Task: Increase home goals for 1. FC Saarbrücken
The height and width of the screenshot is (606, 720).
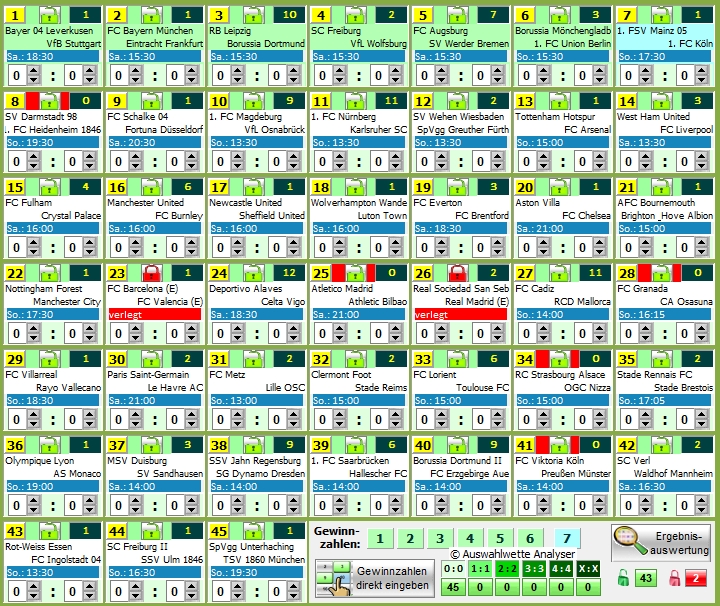Action: 339,500
